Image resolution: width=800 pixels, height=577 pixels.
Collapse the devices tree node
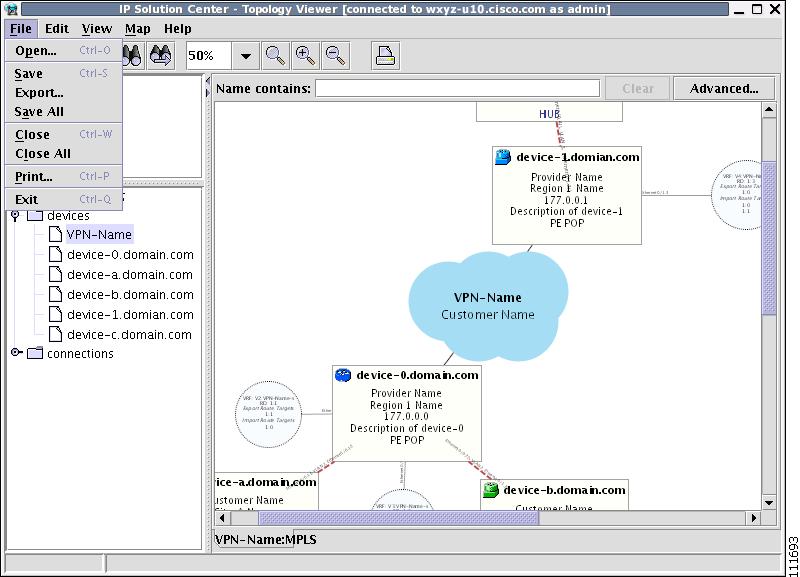click(15, 216)
